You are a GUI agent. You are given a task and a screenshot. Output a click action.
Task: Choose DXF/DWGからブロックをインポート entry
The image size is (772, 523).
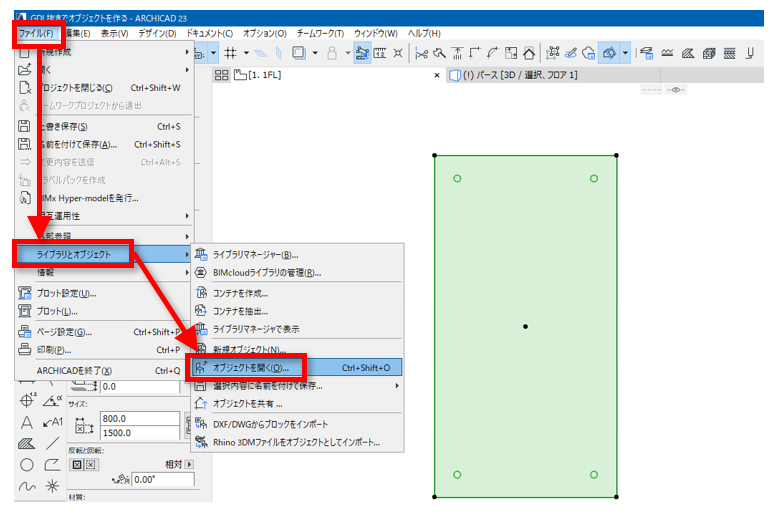pyautogui.click(x=297, y=424)
